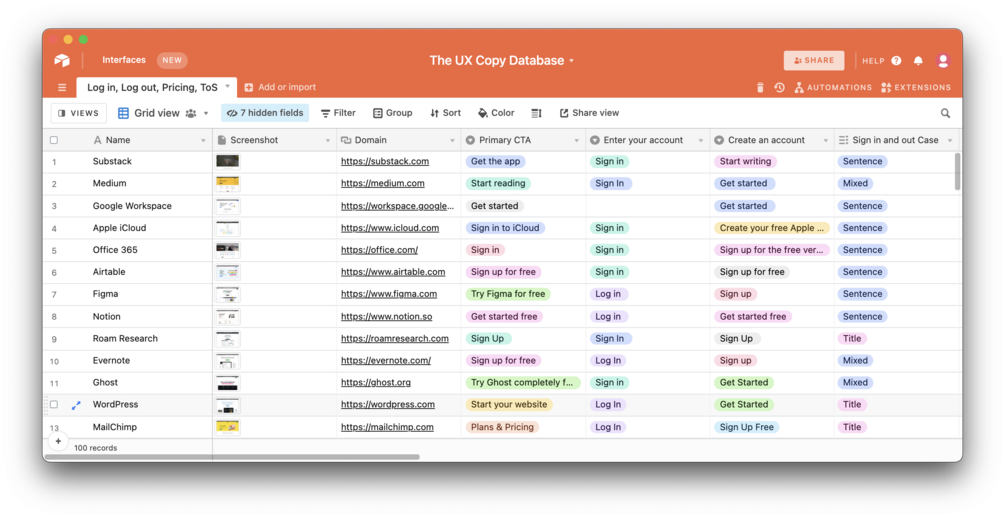The image size is (1005, 518).
Task: Open the Sign in and out Case dropdown
Action: click(x=950, y=140)
